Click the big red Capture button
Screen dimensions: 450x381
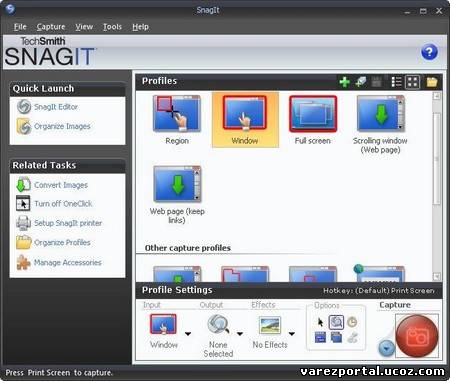[x=417, y=336]
